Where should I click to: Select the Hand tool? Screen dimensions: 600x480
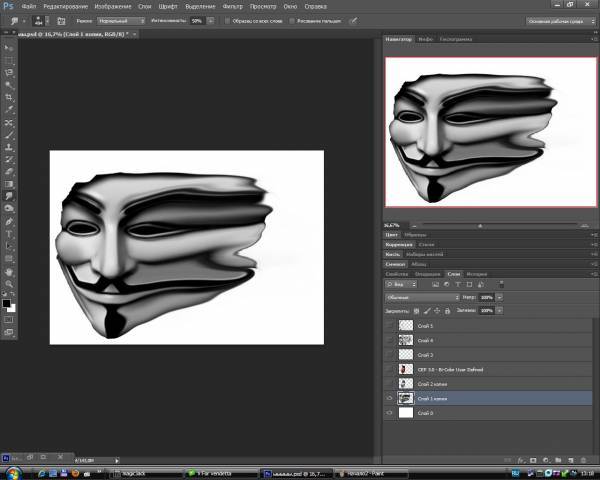pos(9,271)
